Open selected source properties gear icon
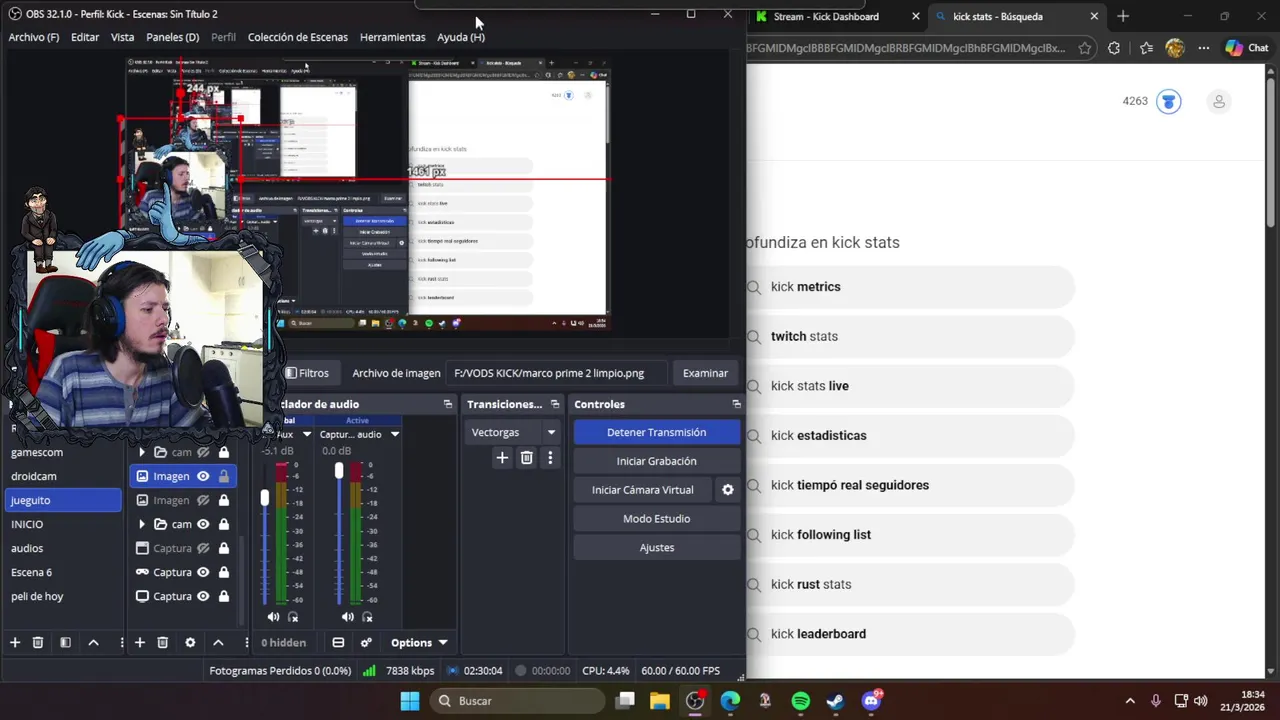The image size is (1280, 720). pos(190,642)
